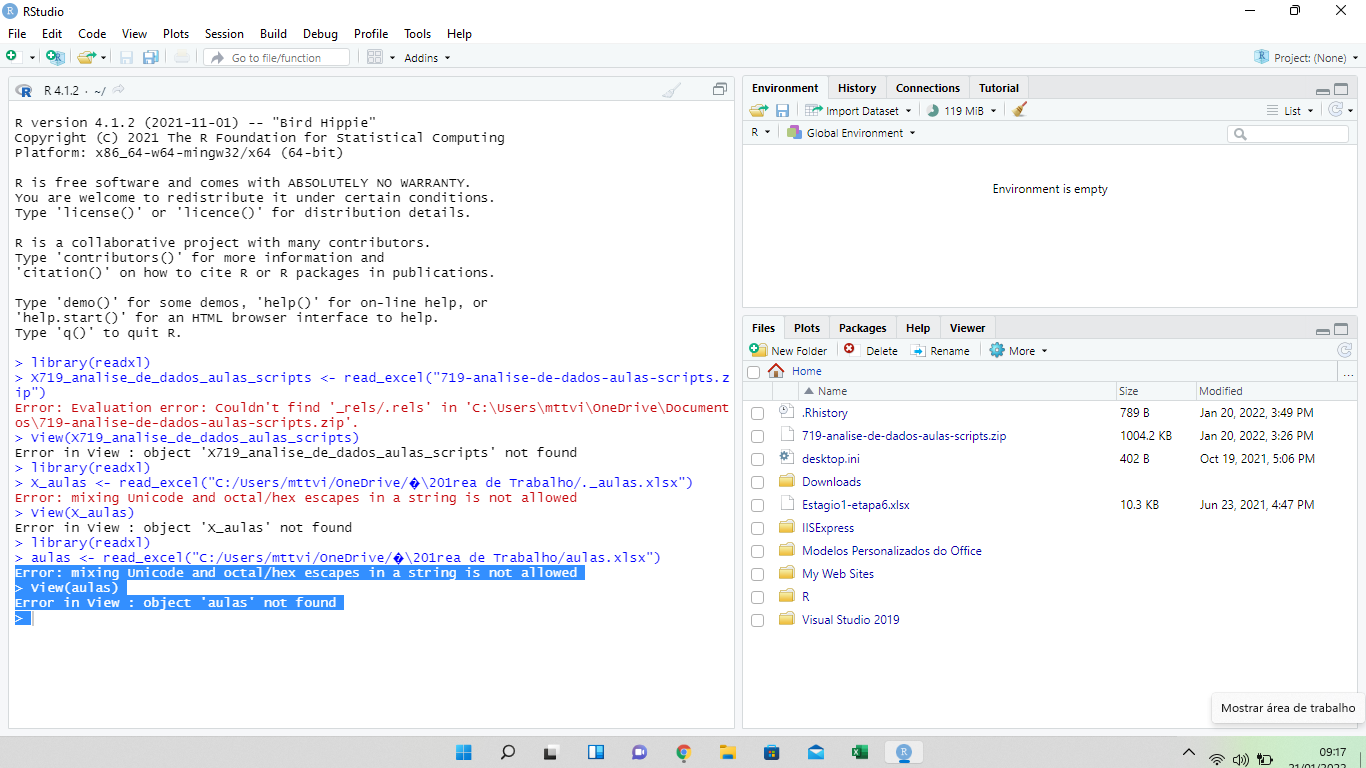1366x768 pixels.
Task: Open the workspace panes layout icon
Action: (375, 57)
